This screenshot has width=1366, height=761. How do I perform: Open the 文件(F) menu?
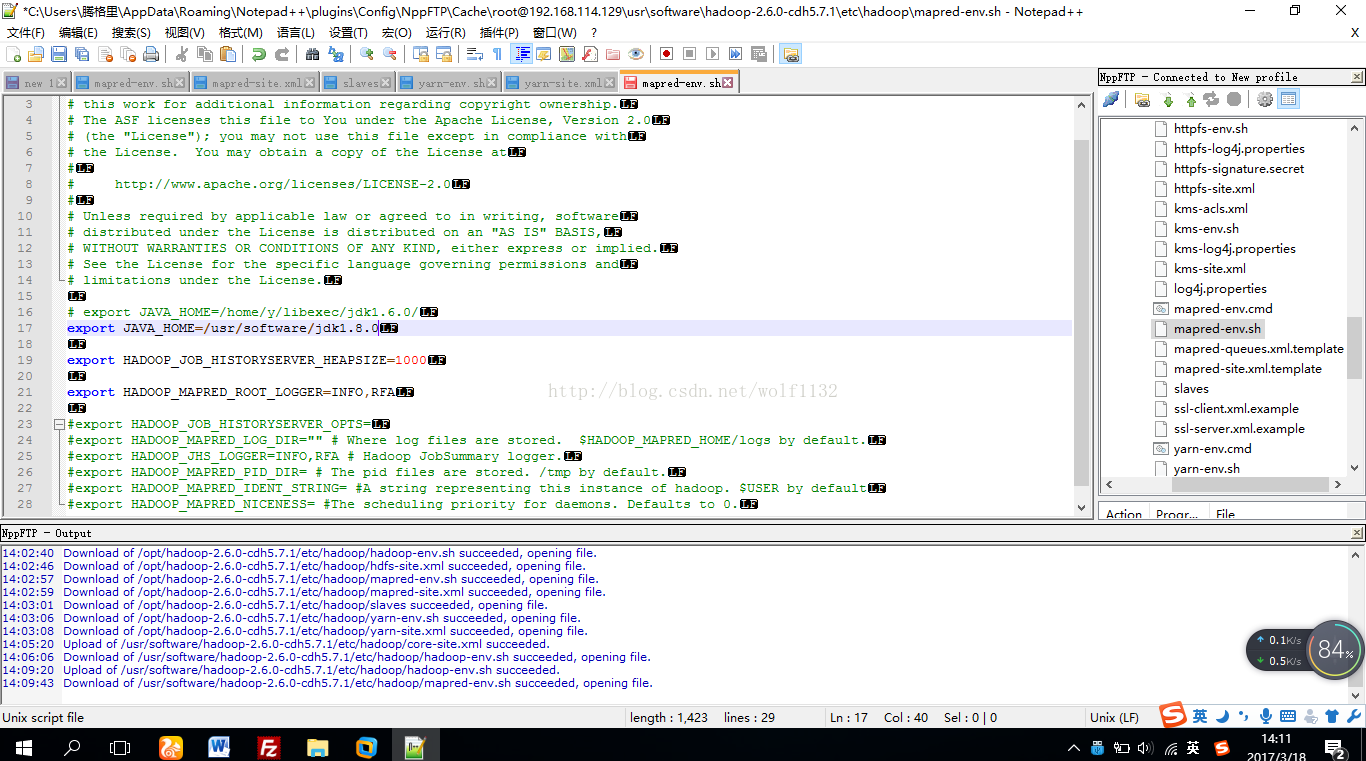coord(26,32)
